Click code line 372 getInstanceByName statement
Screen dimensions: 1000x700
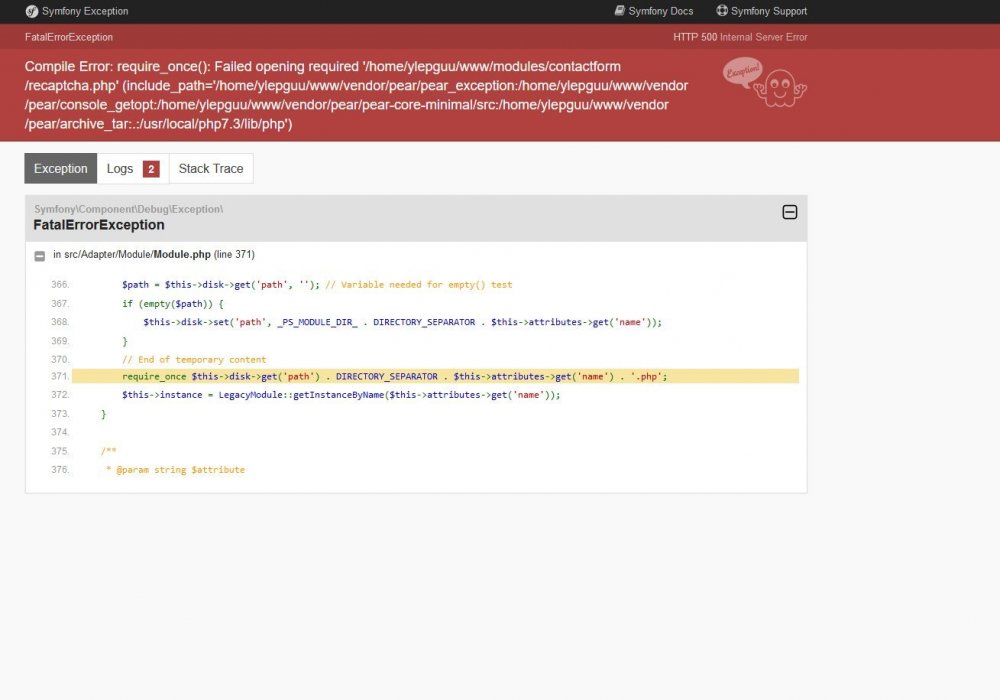tap(341, 395)
